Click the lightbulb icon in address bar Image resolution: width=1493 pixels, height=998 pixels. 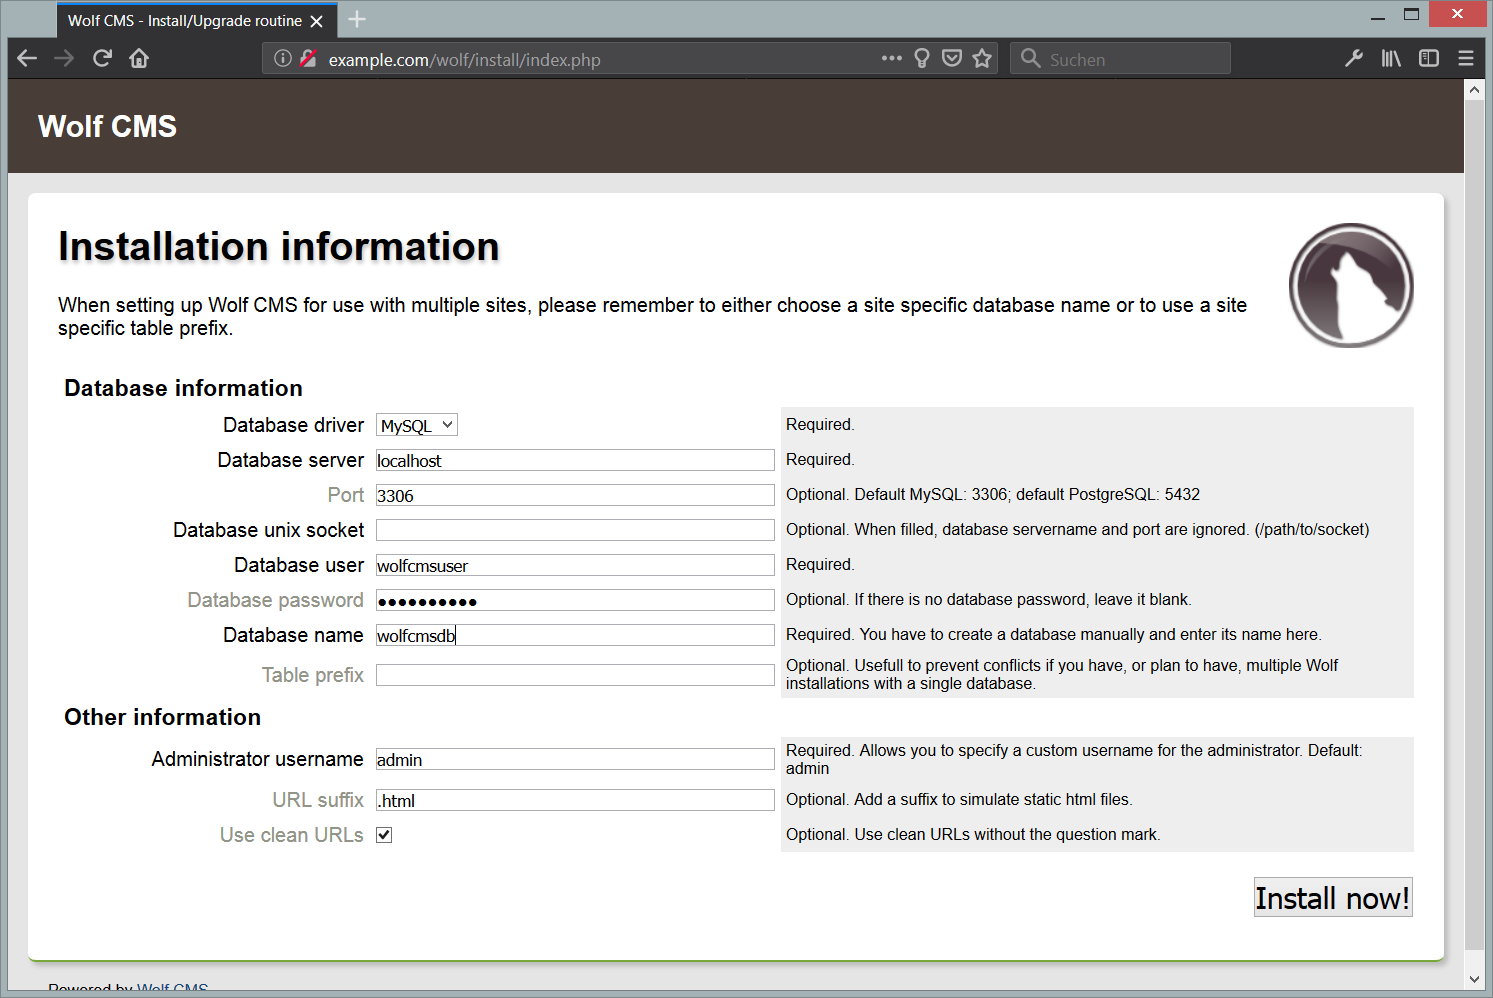pyautogui.click(x=922, y=58)
